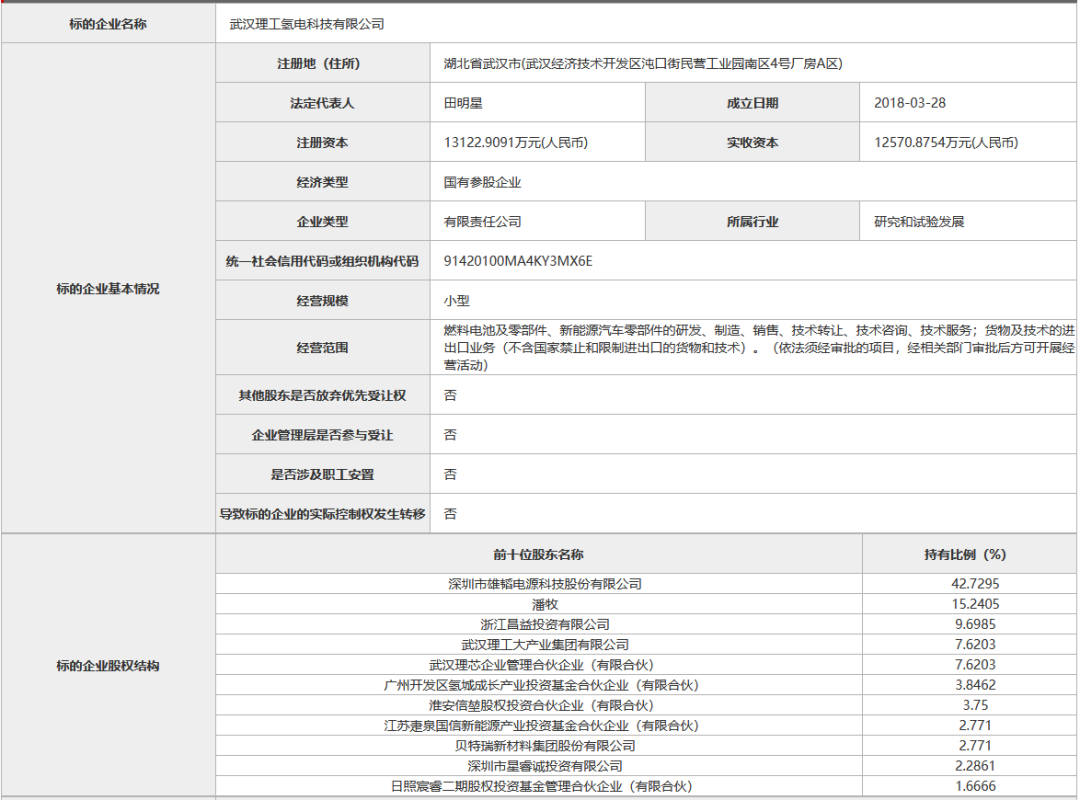
Task: Click the 经营规模 label
Action: (322, 301)
